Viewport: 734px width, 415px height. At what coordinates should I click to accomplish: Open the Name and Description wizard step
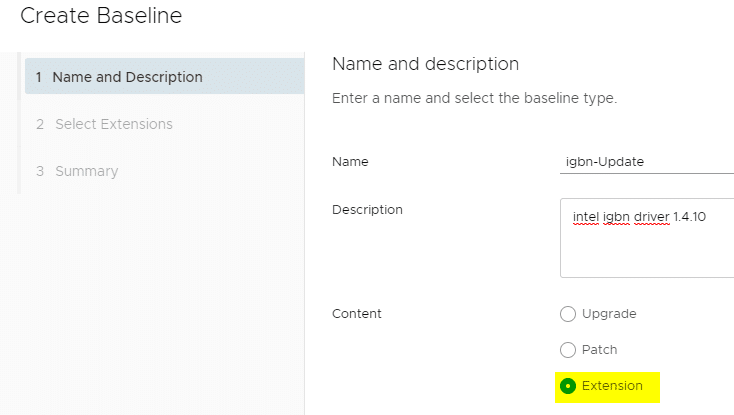click(165, 76)
